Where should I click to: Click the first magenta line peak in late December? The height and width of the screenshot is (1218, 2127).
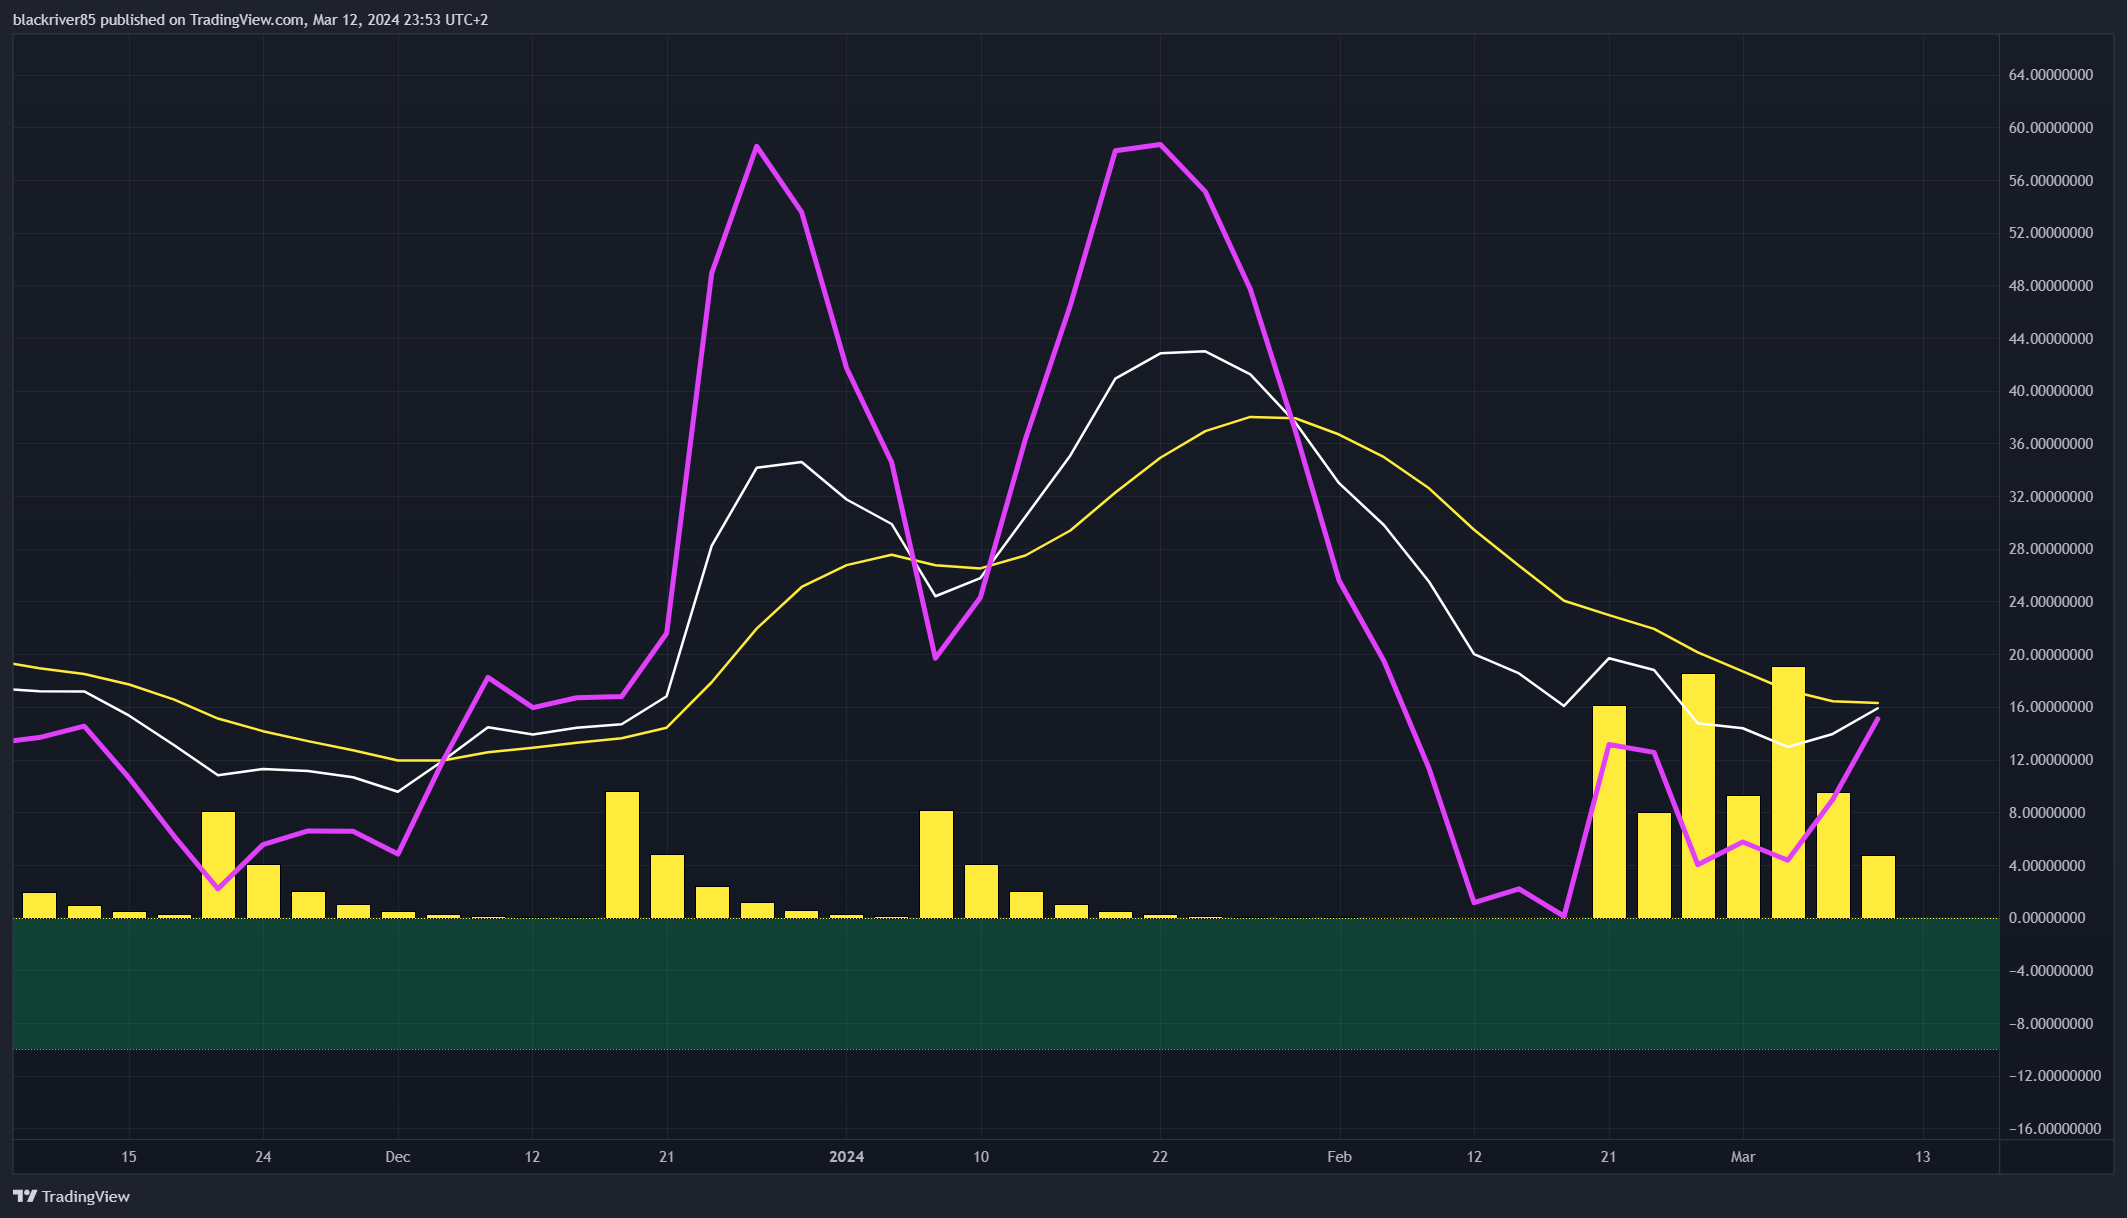click(757, 146)
